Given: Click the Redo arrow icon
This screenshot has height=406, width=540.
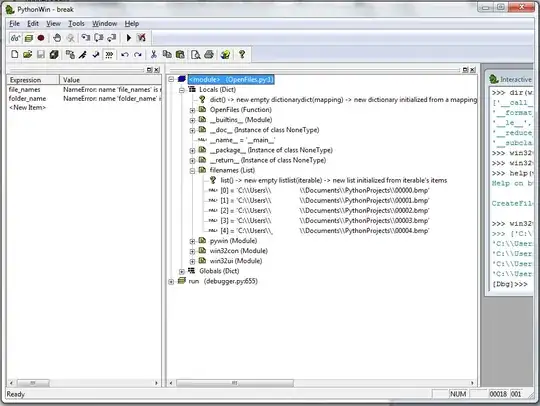Looking at the screenshot, I should (138, 54).
